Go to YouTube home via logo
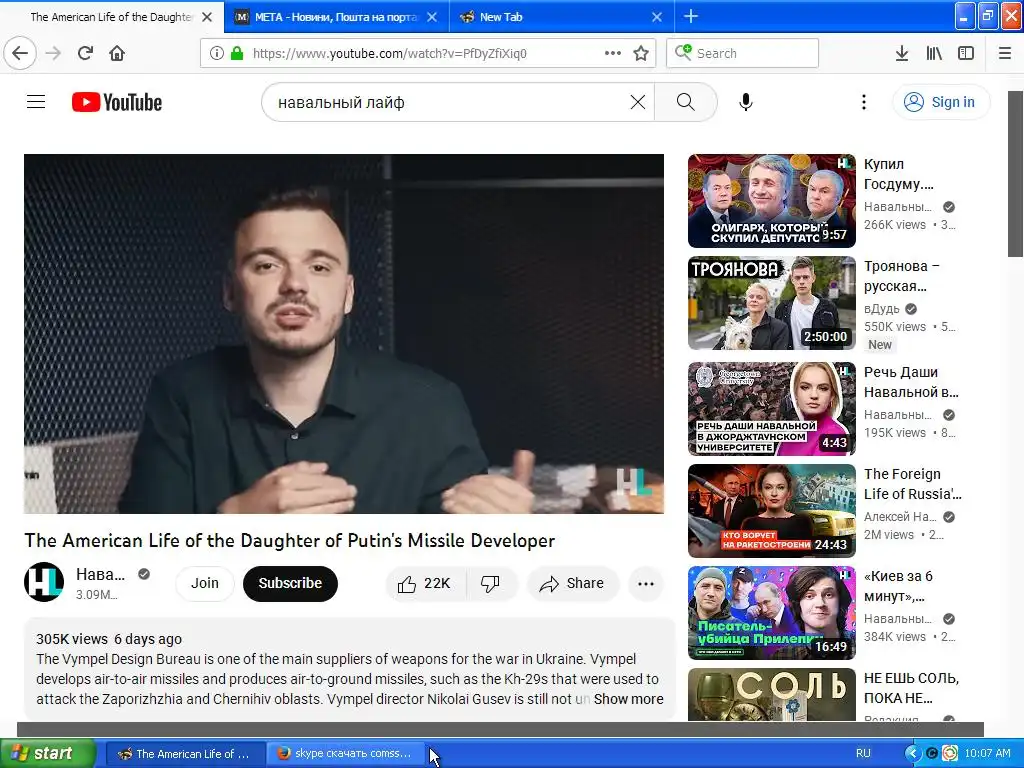This screenshot has height=768, width=1024. click(x=117, y=102)
